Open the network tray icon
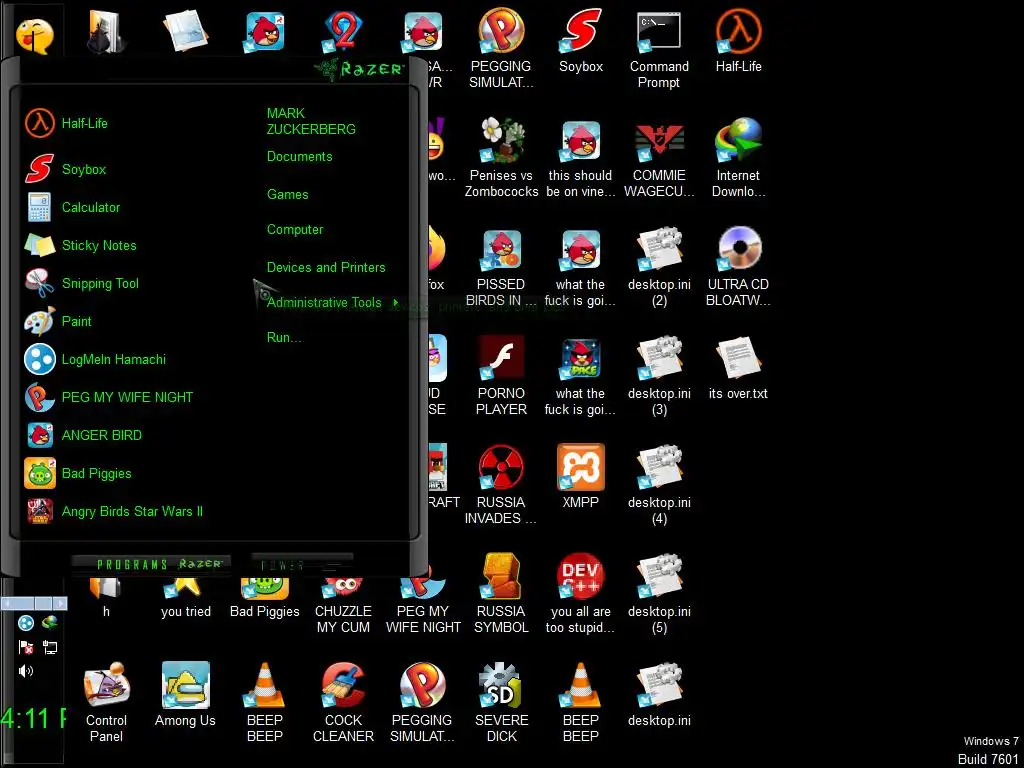 pos(50,647)
